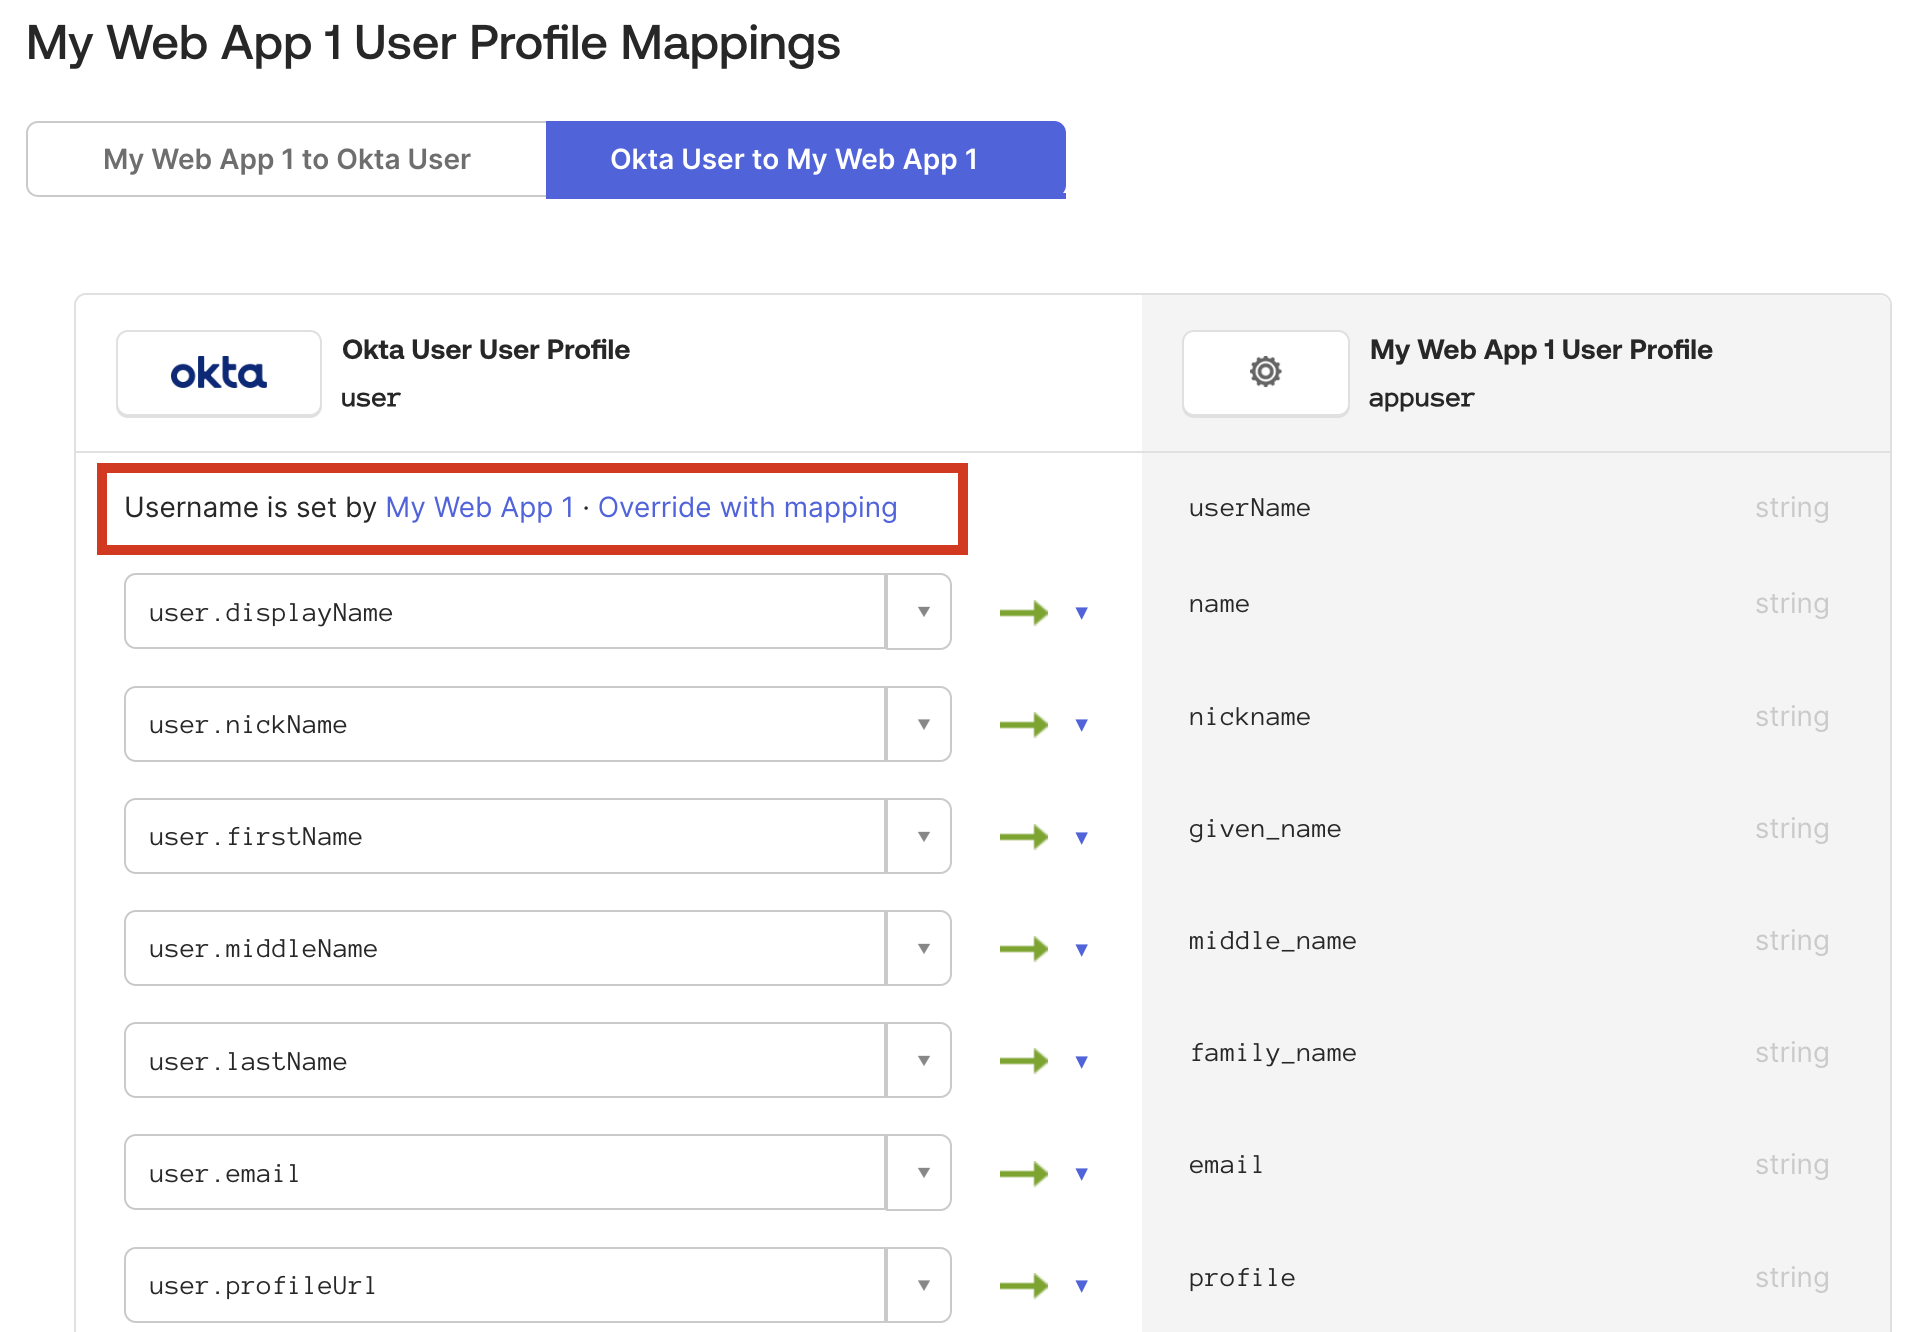Select Okta User to My Web App 1 tab
This screenshot has height=1332, width=1912.
805,159
